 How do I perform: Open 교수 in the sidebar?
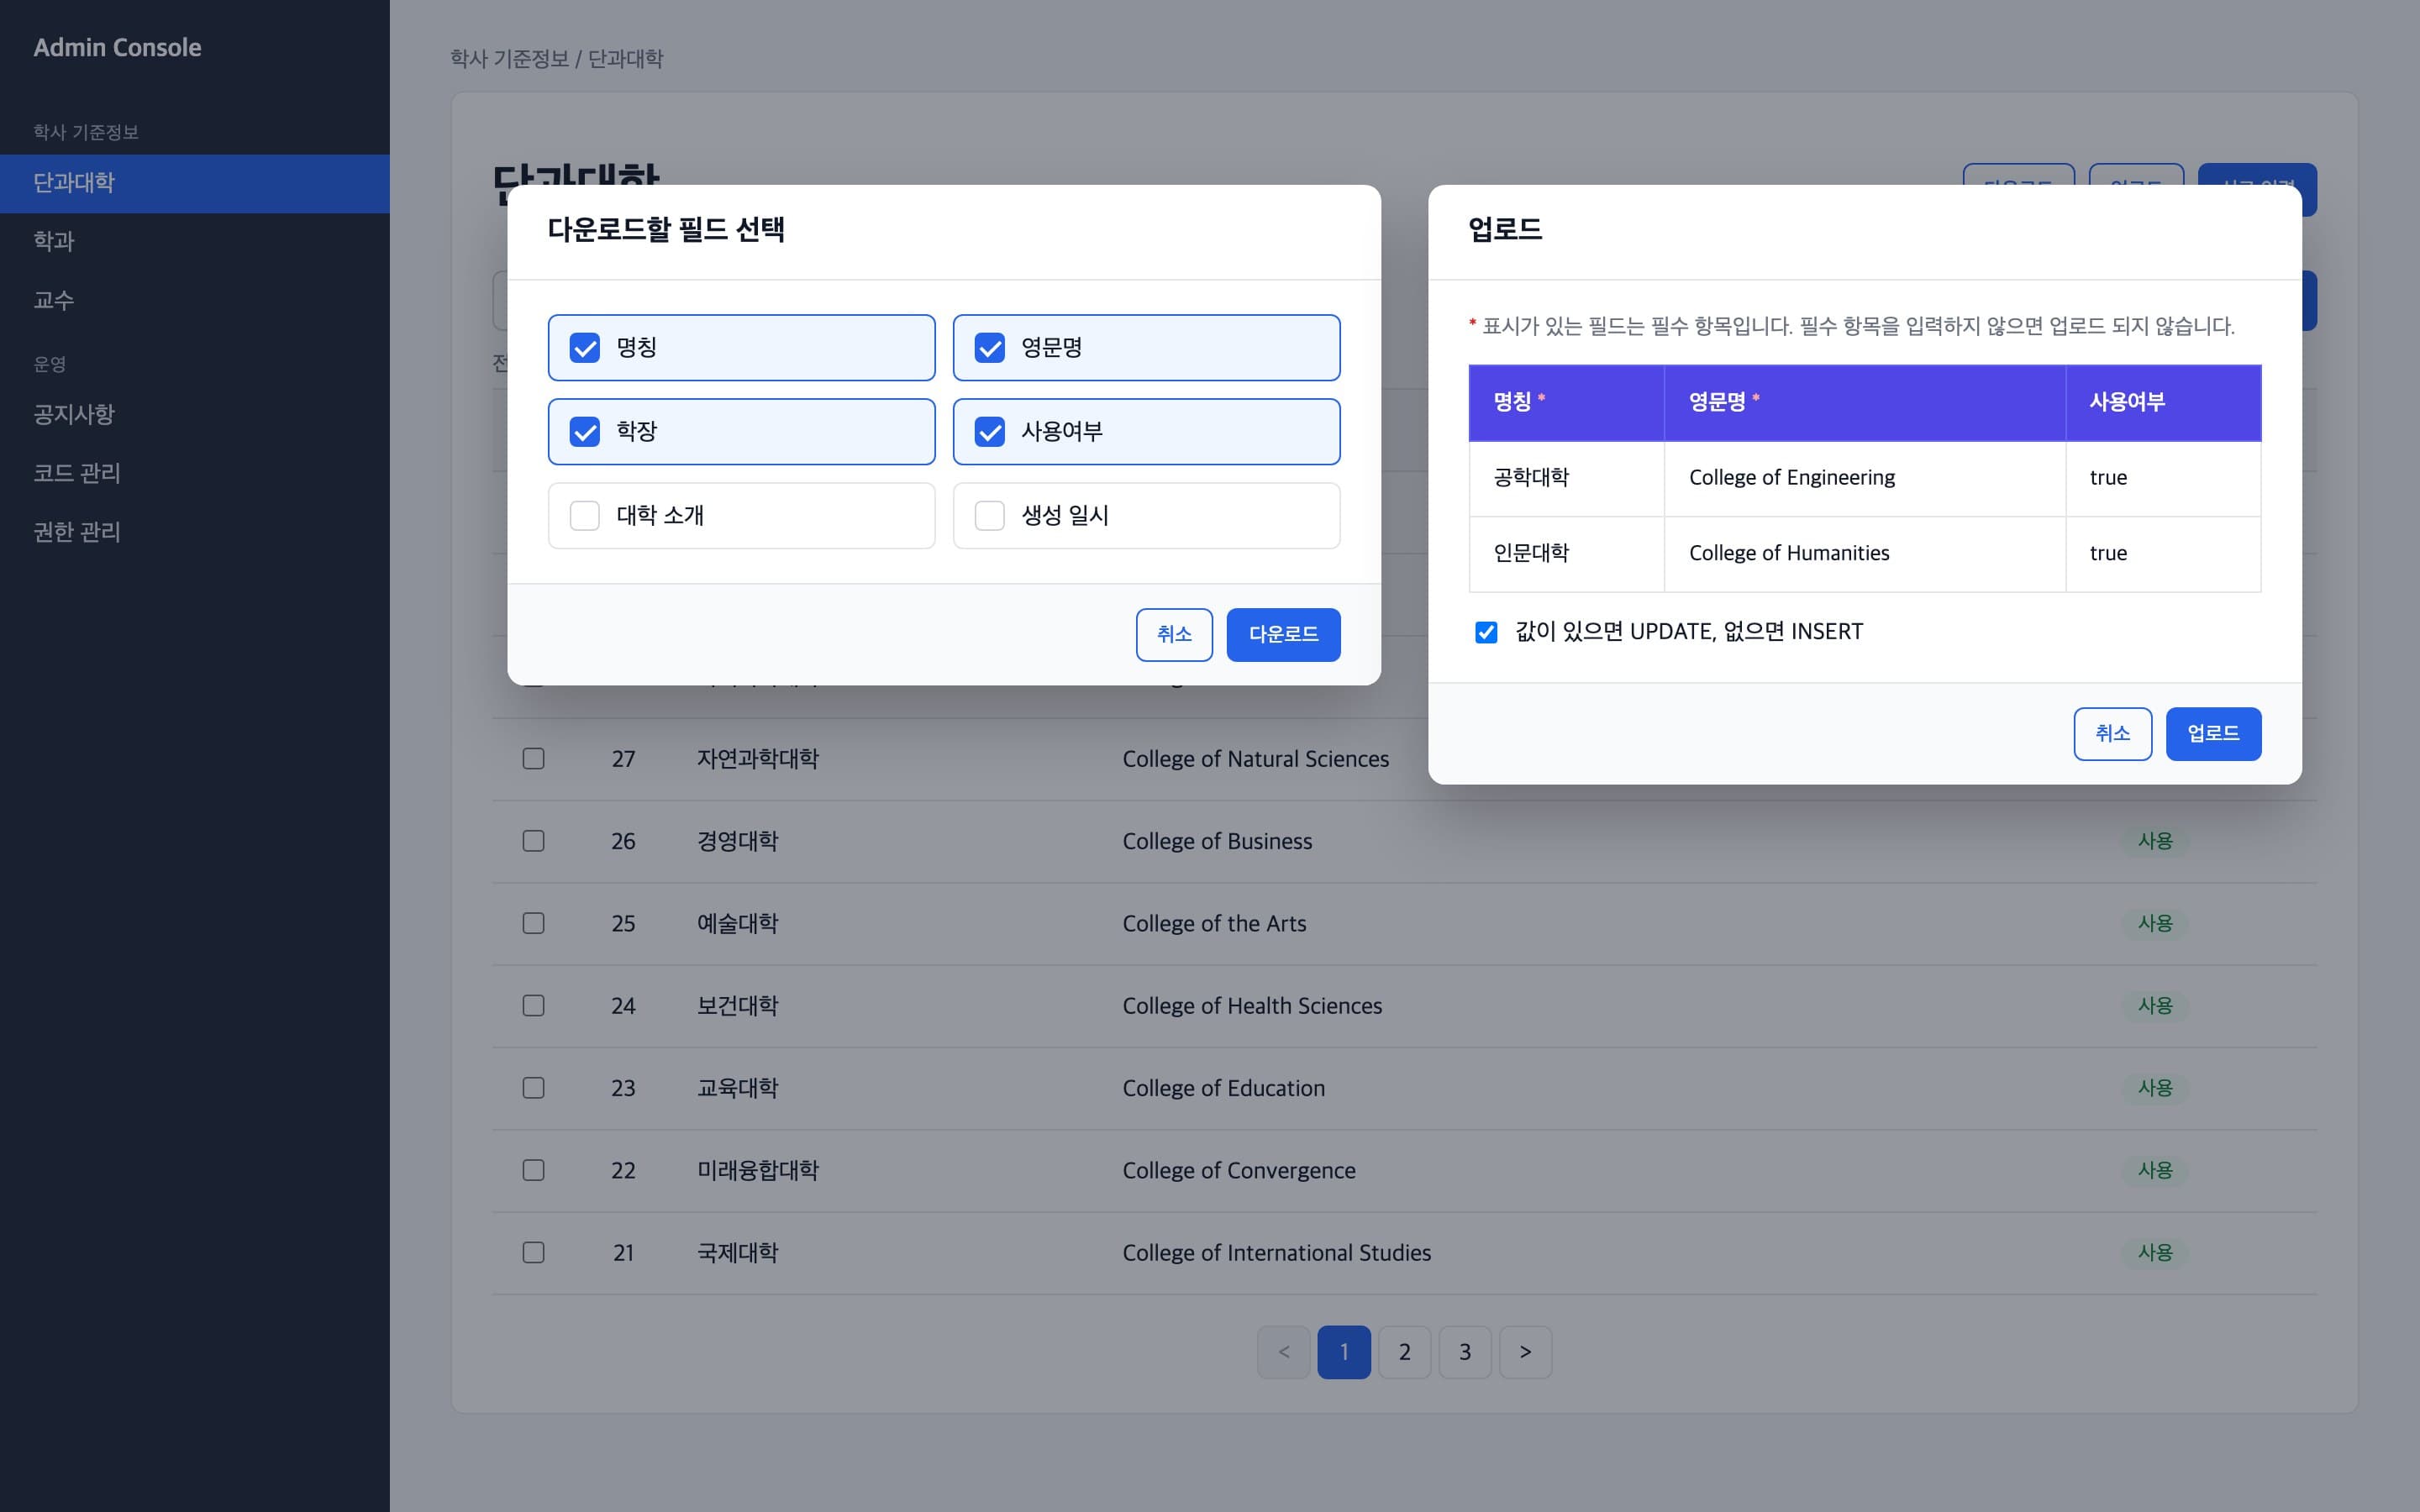(195, 300)
